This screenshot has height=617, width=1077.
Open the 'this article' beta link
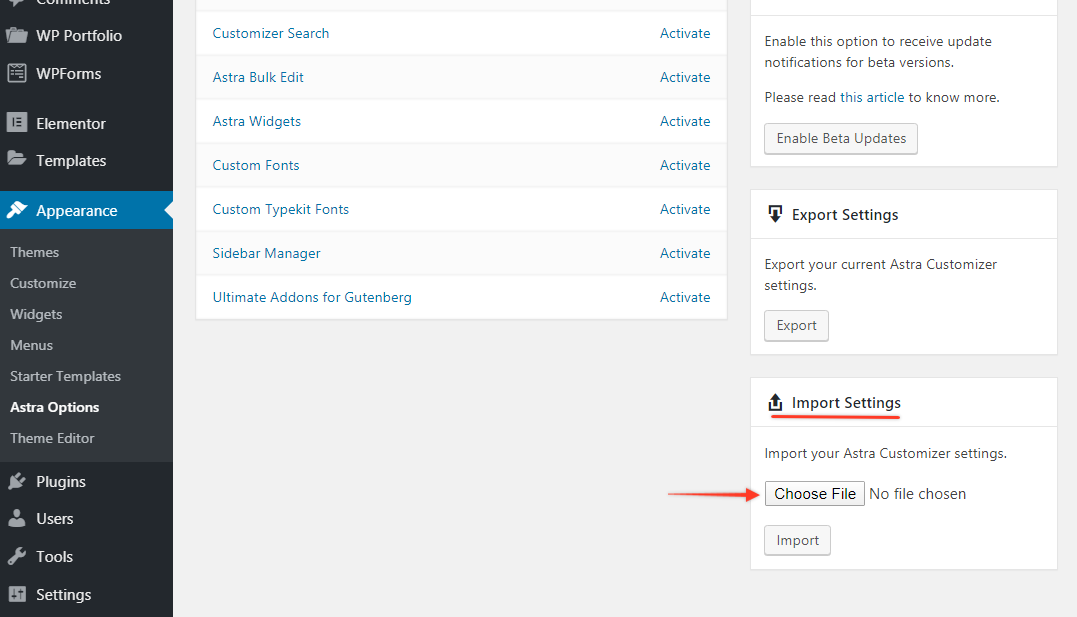coord(872,97)
